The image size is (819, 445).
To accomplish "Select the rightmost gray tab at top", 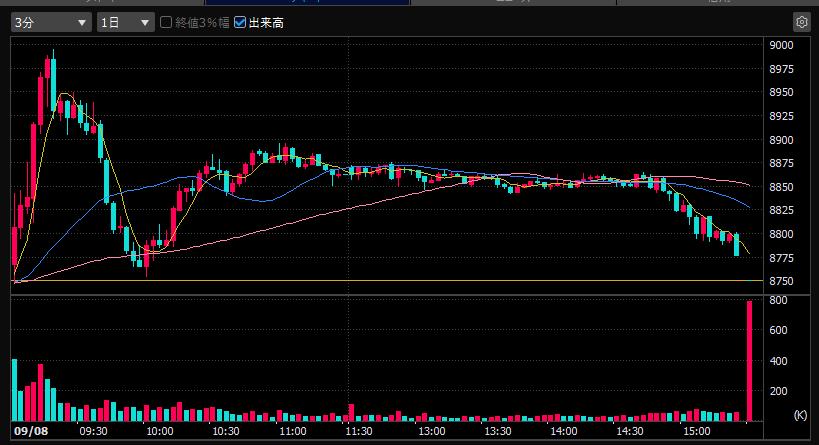I will point(718,2).
